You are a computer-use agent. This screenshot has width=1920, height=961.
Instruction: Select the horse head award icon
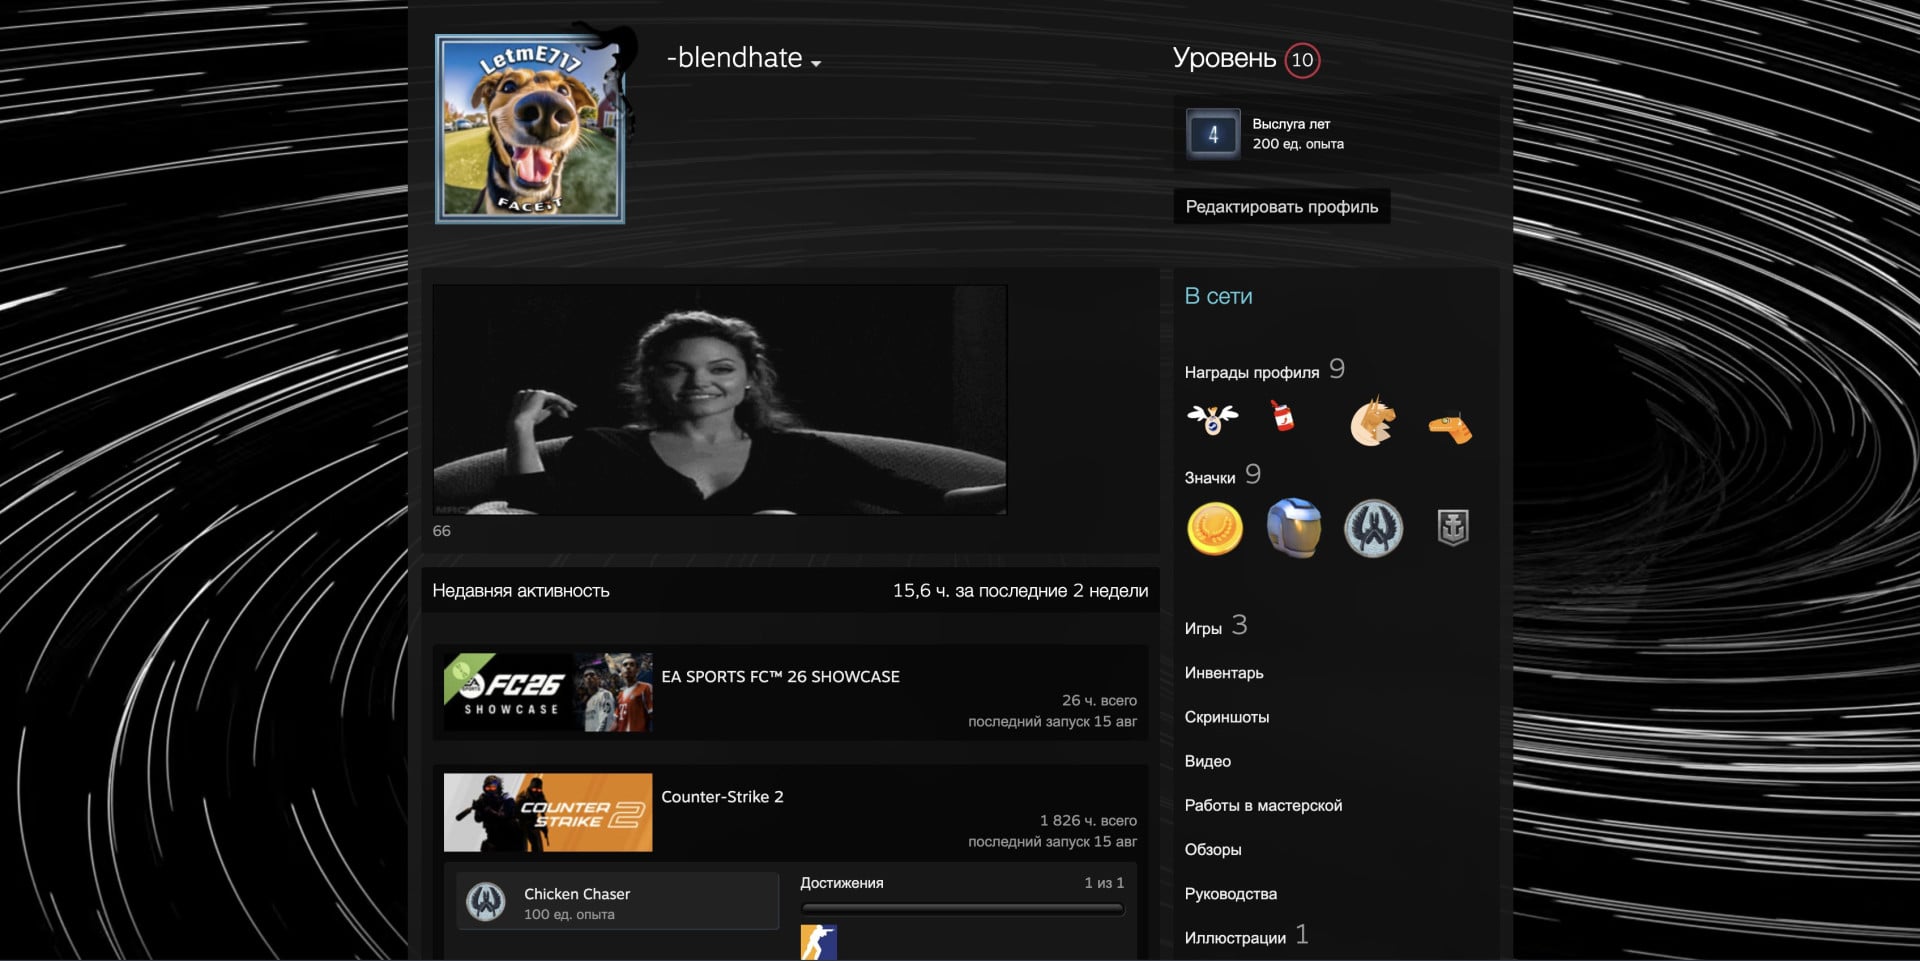click(1372, 421)
